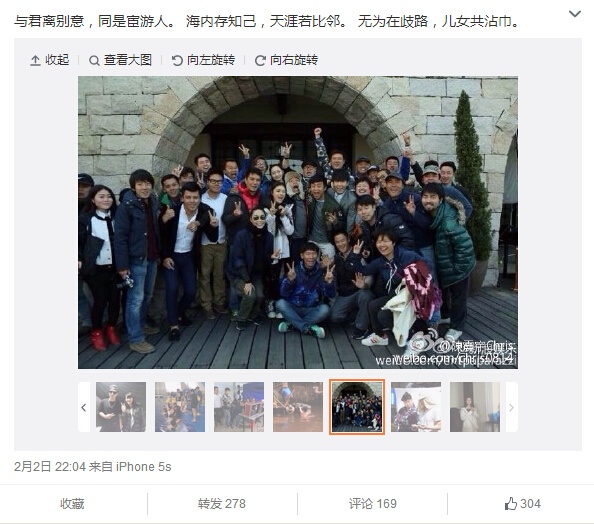594x524 pixels.
Task: Show previous thumbnails with left arrow
Action: 84,407
